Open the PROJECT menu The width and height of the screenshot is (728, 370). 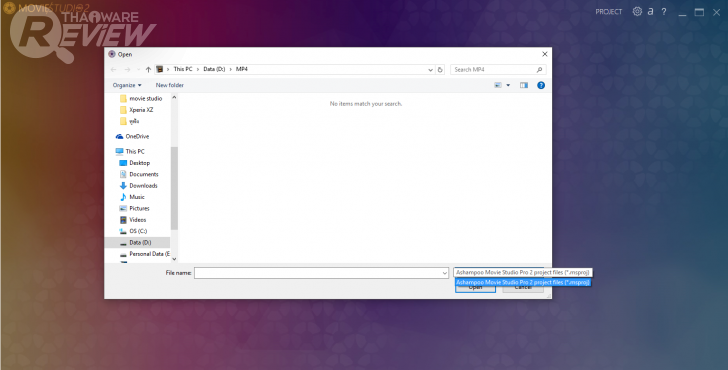coord(608,12)
